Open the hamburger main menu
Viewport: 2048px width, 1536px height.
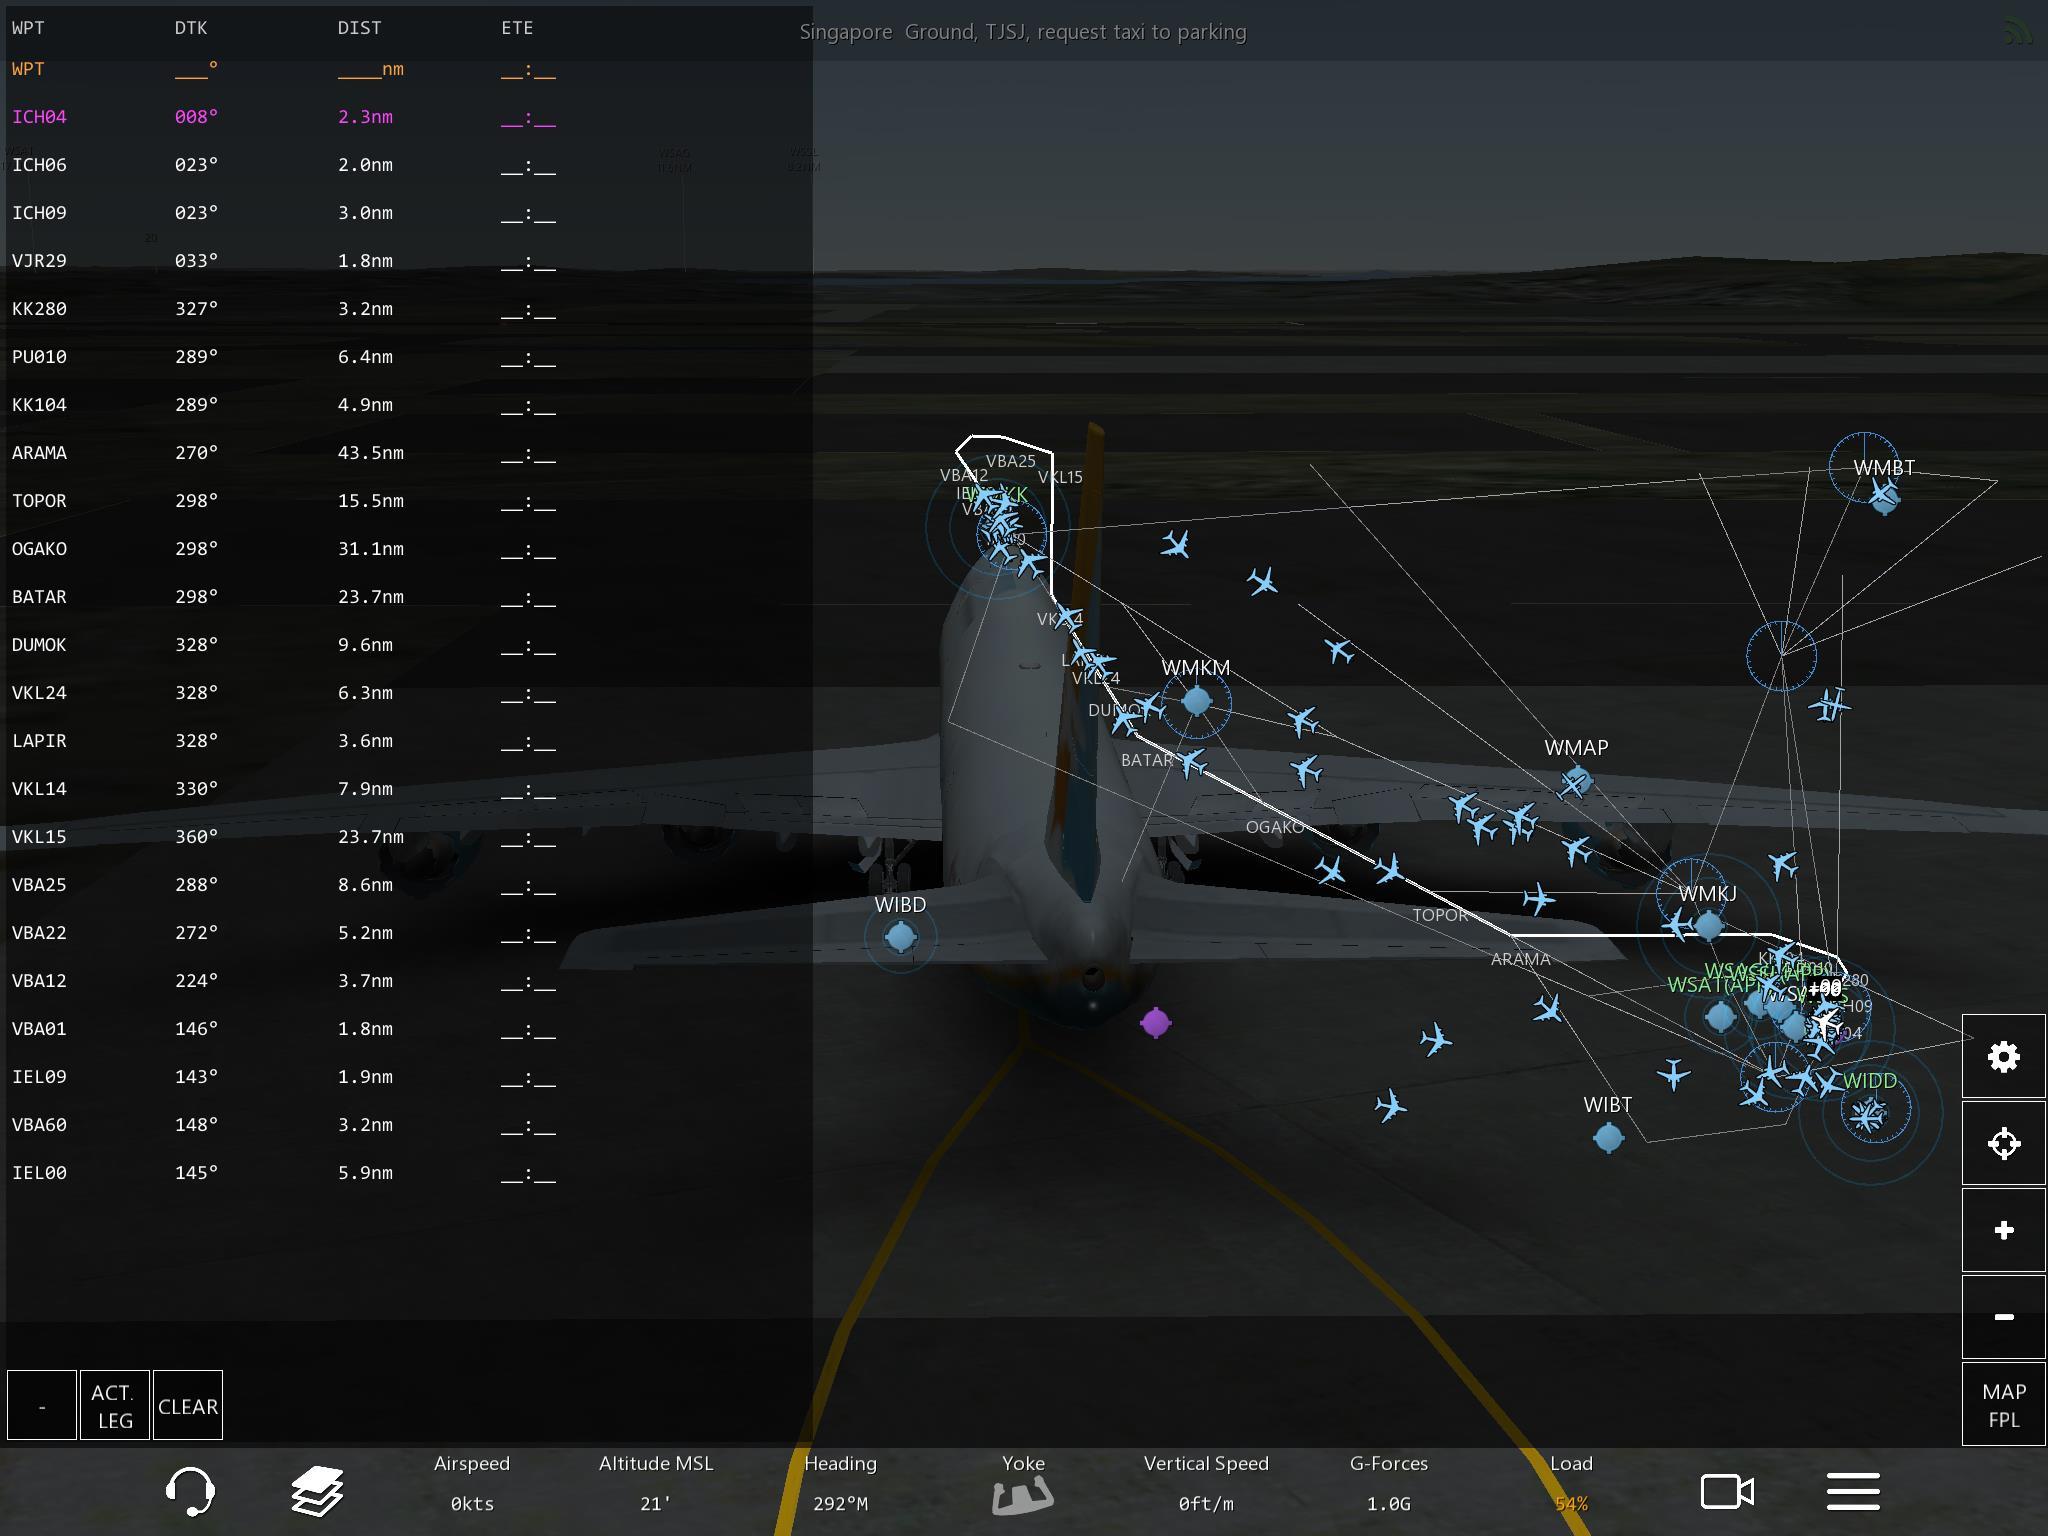point(1853,1491)
